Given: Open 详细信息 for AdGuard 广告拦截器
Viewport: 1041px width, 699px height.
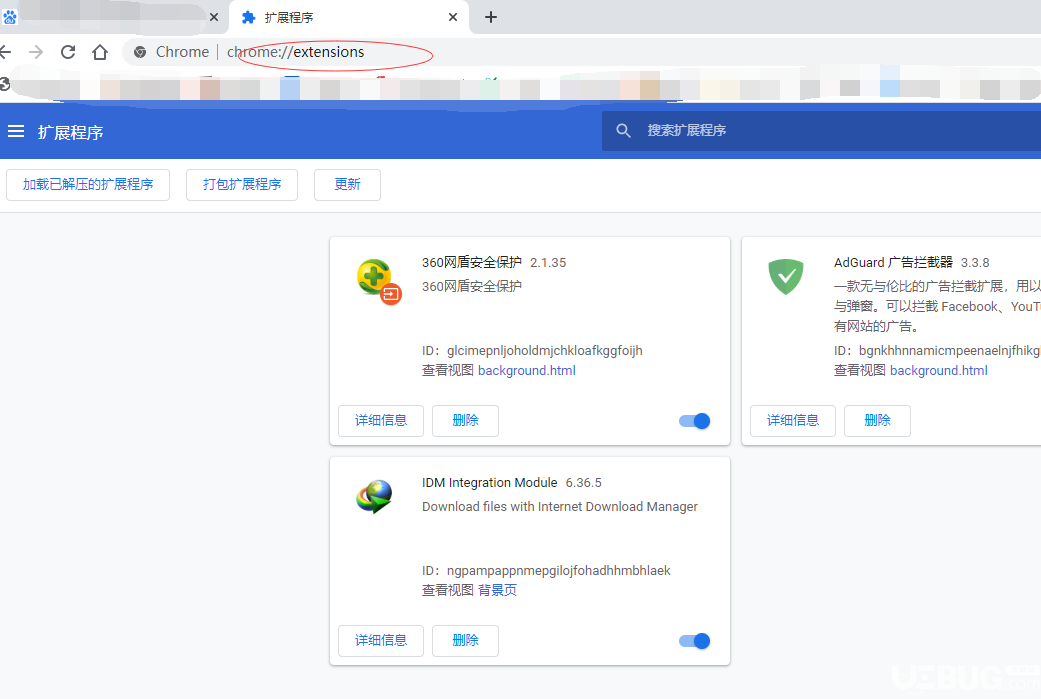Looking at the screenshot, I should (x=793, y=421).
